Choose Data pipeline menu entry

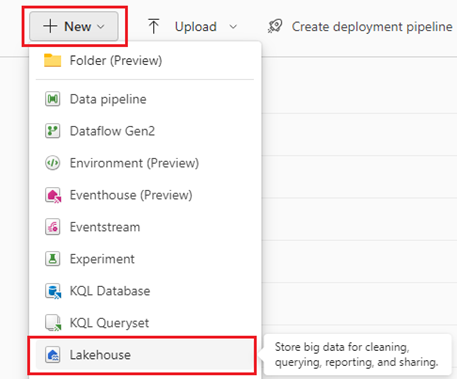click(x=145, y=99)
